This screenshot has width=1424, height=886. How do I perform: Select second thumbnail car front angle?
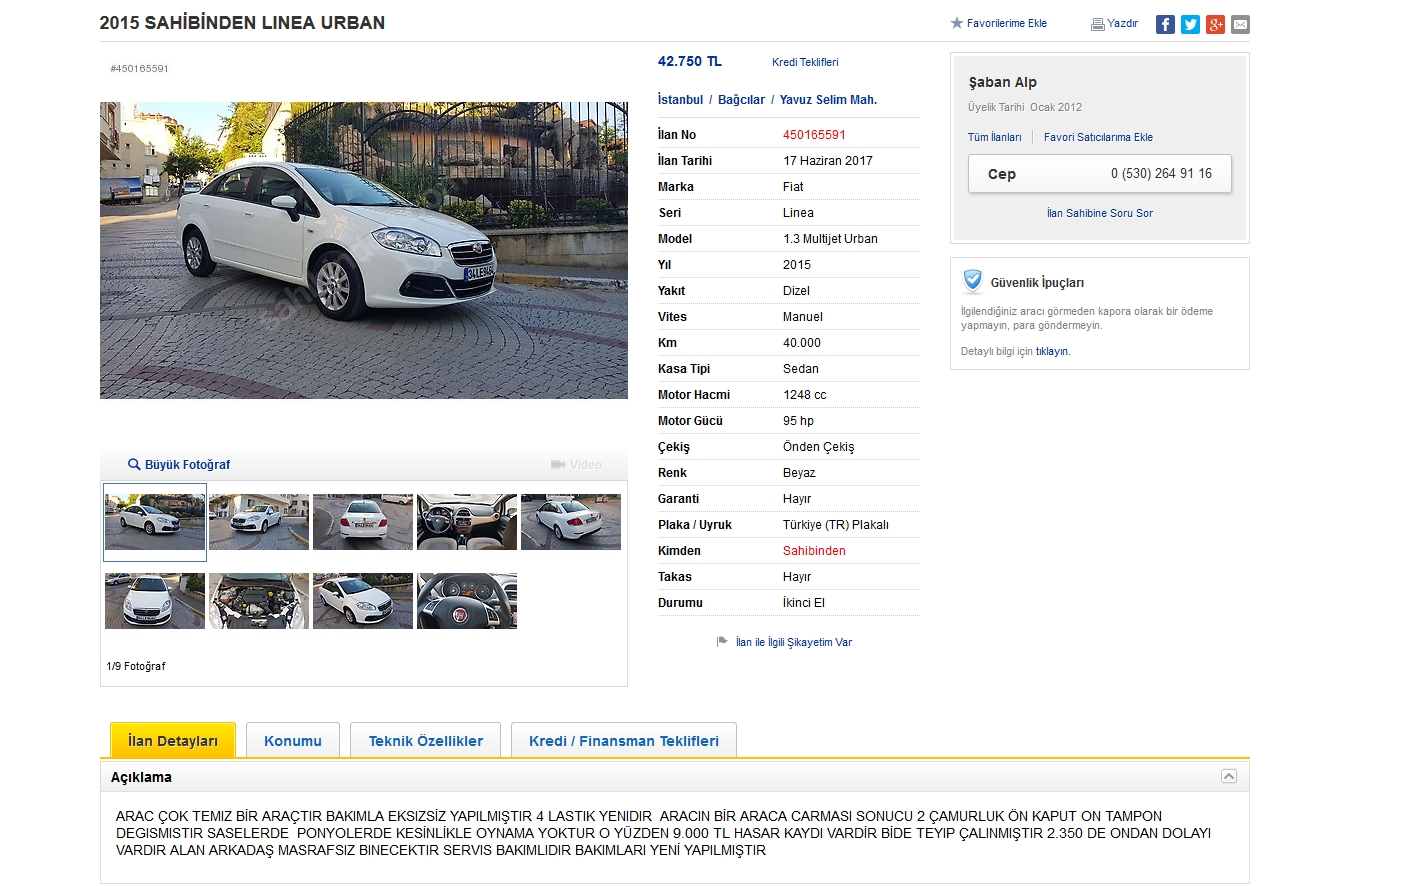(259, 521)
